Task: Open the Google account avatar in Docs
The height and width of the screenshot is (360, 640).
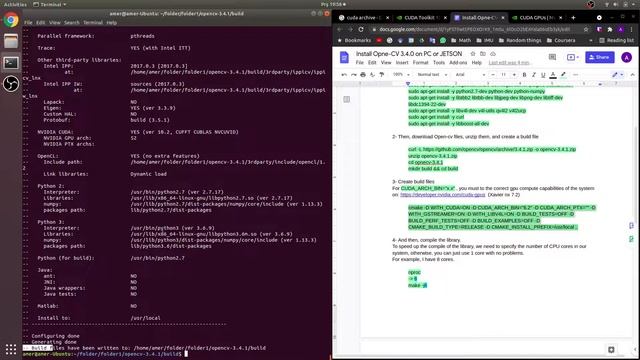Action: [627, 57]
